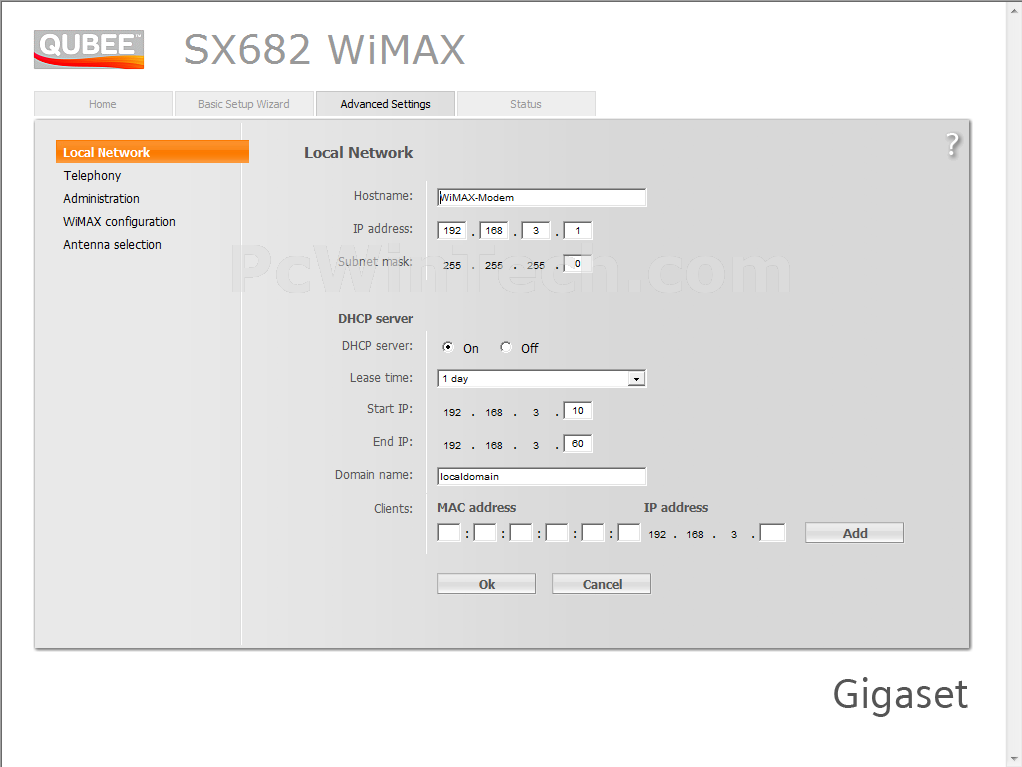Image resolution: width=1022 pixels, height=767 pixels.
Task: Turn DHCP server On
Action: point(448,347)
